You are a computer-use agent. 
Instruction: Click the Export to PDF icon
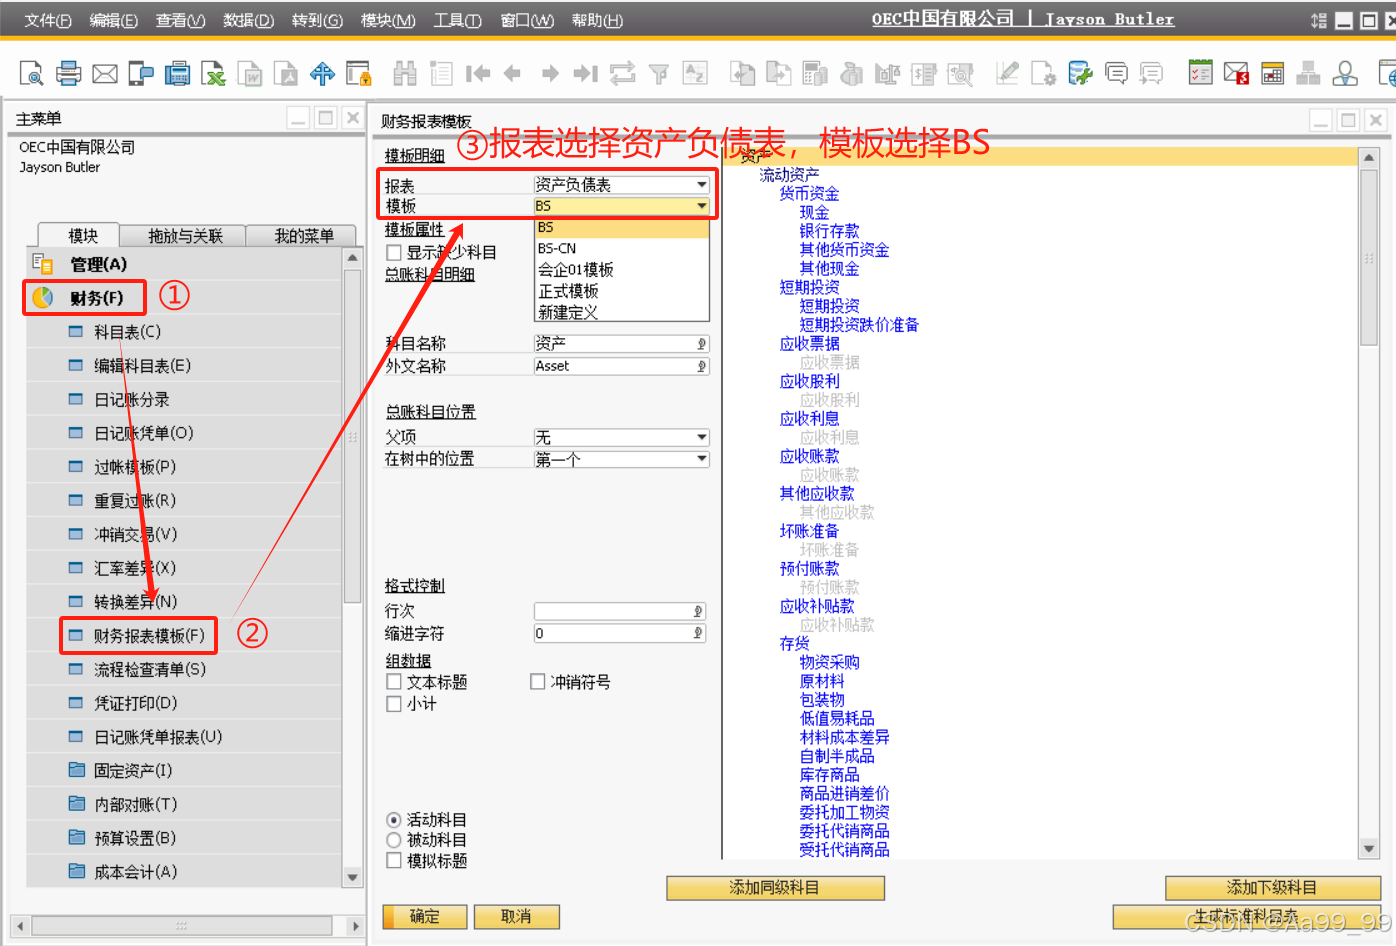tap(286, 72)
